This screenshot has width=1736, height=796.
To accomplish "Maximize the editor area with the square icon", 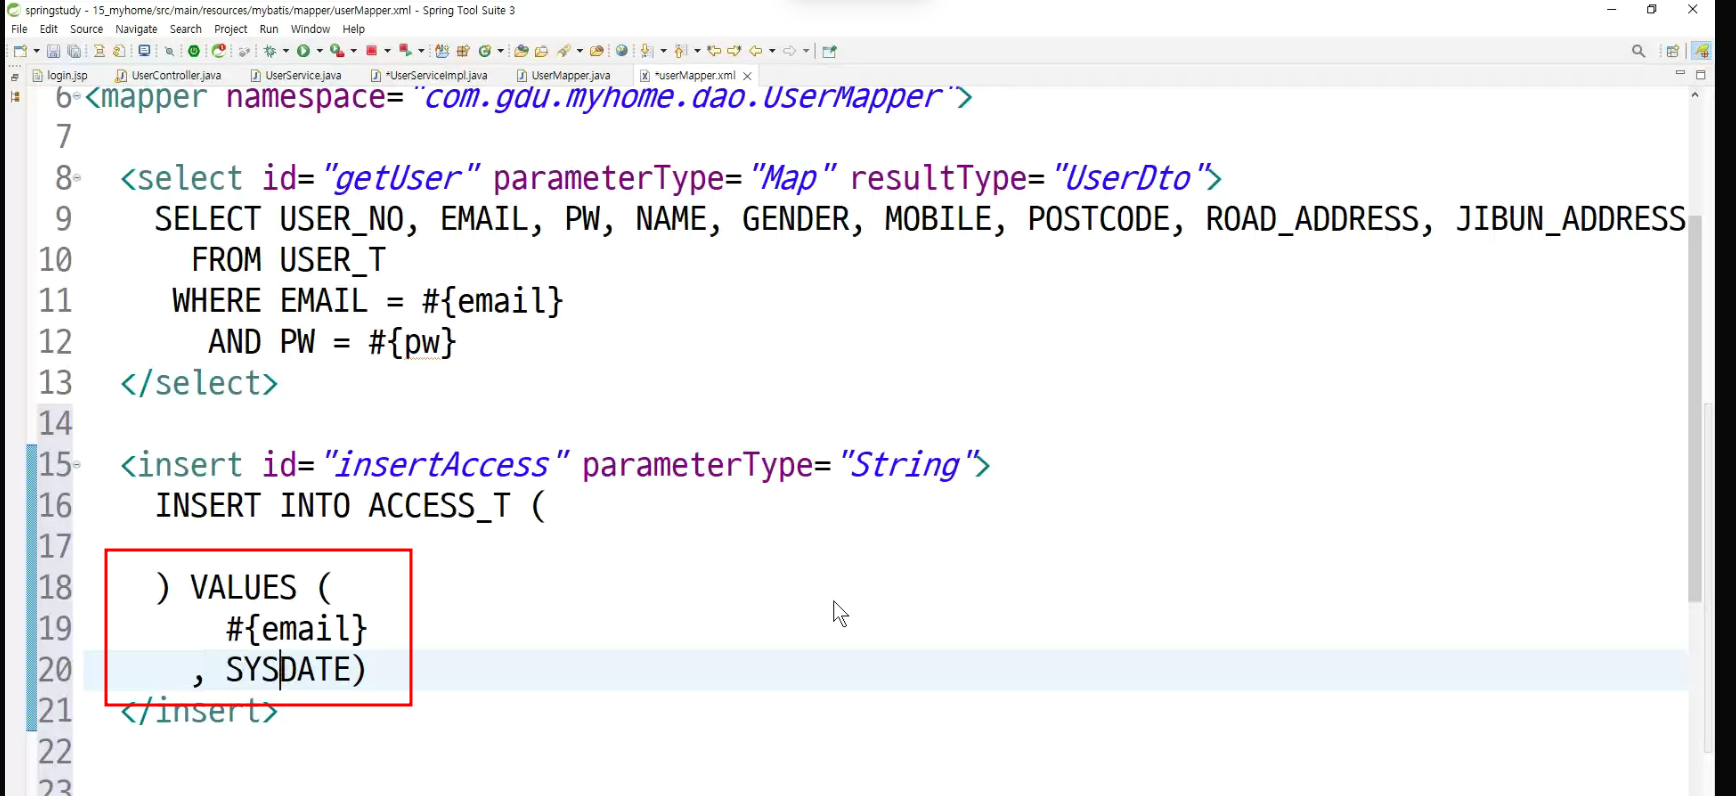I will [x=1701, y=74].
